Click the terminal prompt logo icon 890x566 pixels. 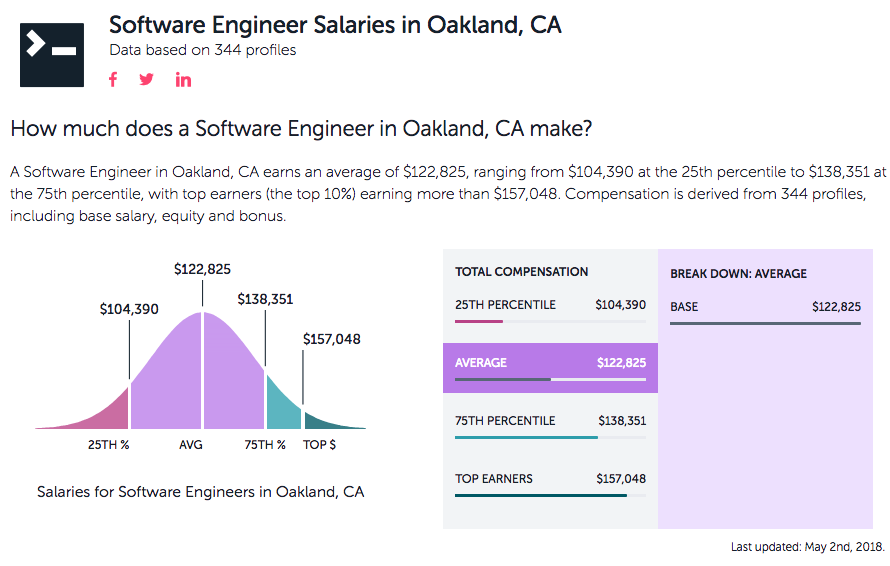52,47
